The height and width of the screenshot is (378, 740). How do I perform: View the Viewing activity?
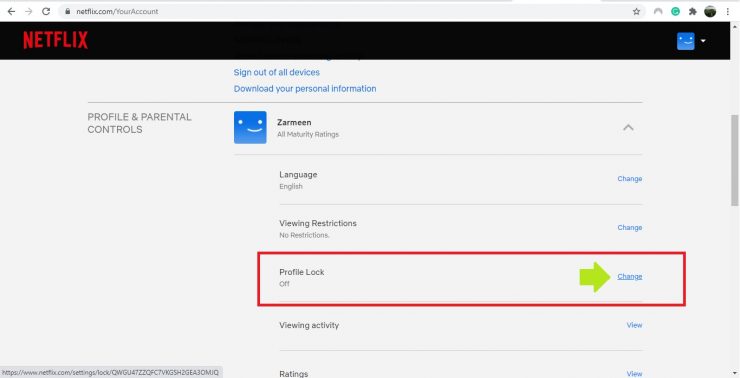634,325
